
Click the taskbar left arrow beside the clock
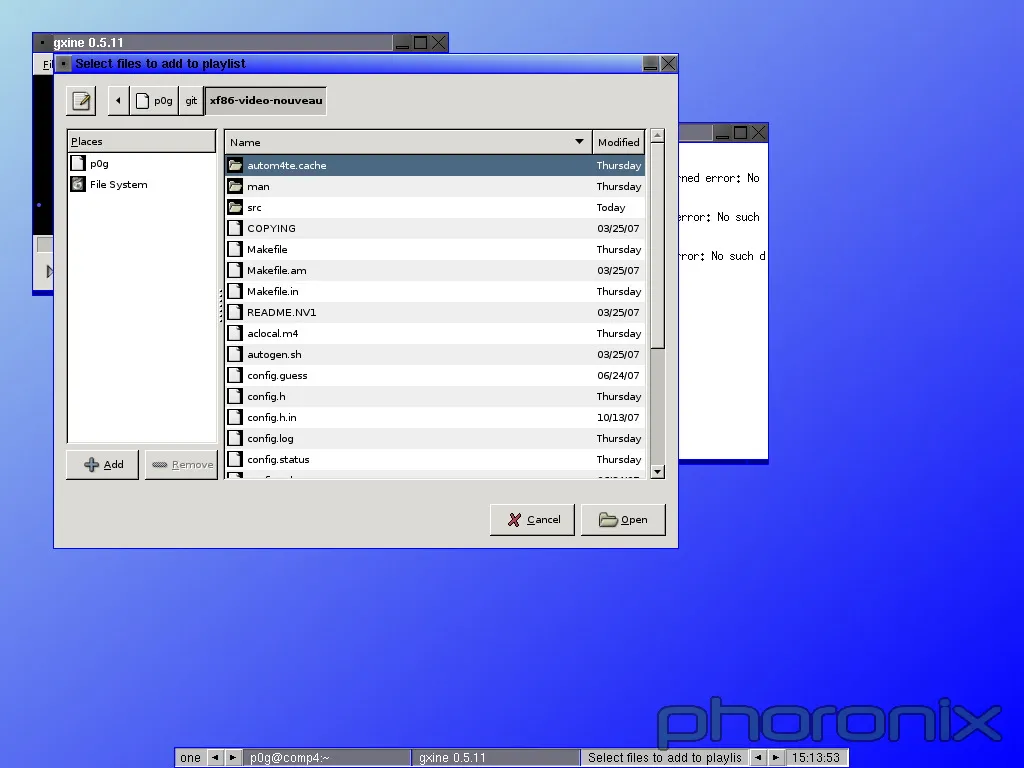(758, 758)
